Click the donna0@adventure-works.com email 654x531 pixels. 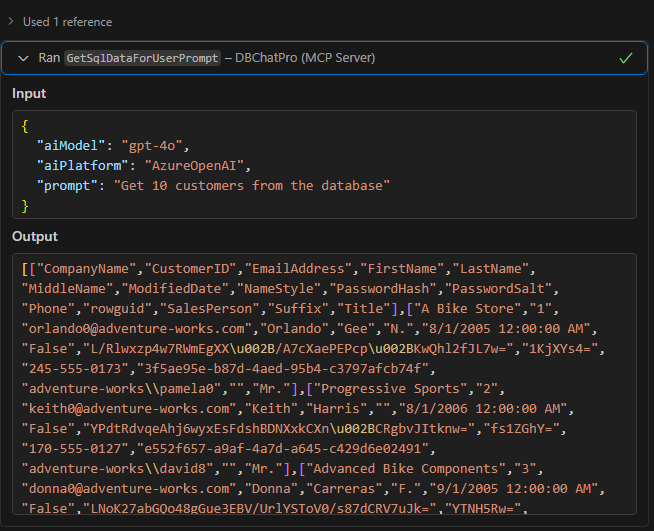(x=129, y=489)
